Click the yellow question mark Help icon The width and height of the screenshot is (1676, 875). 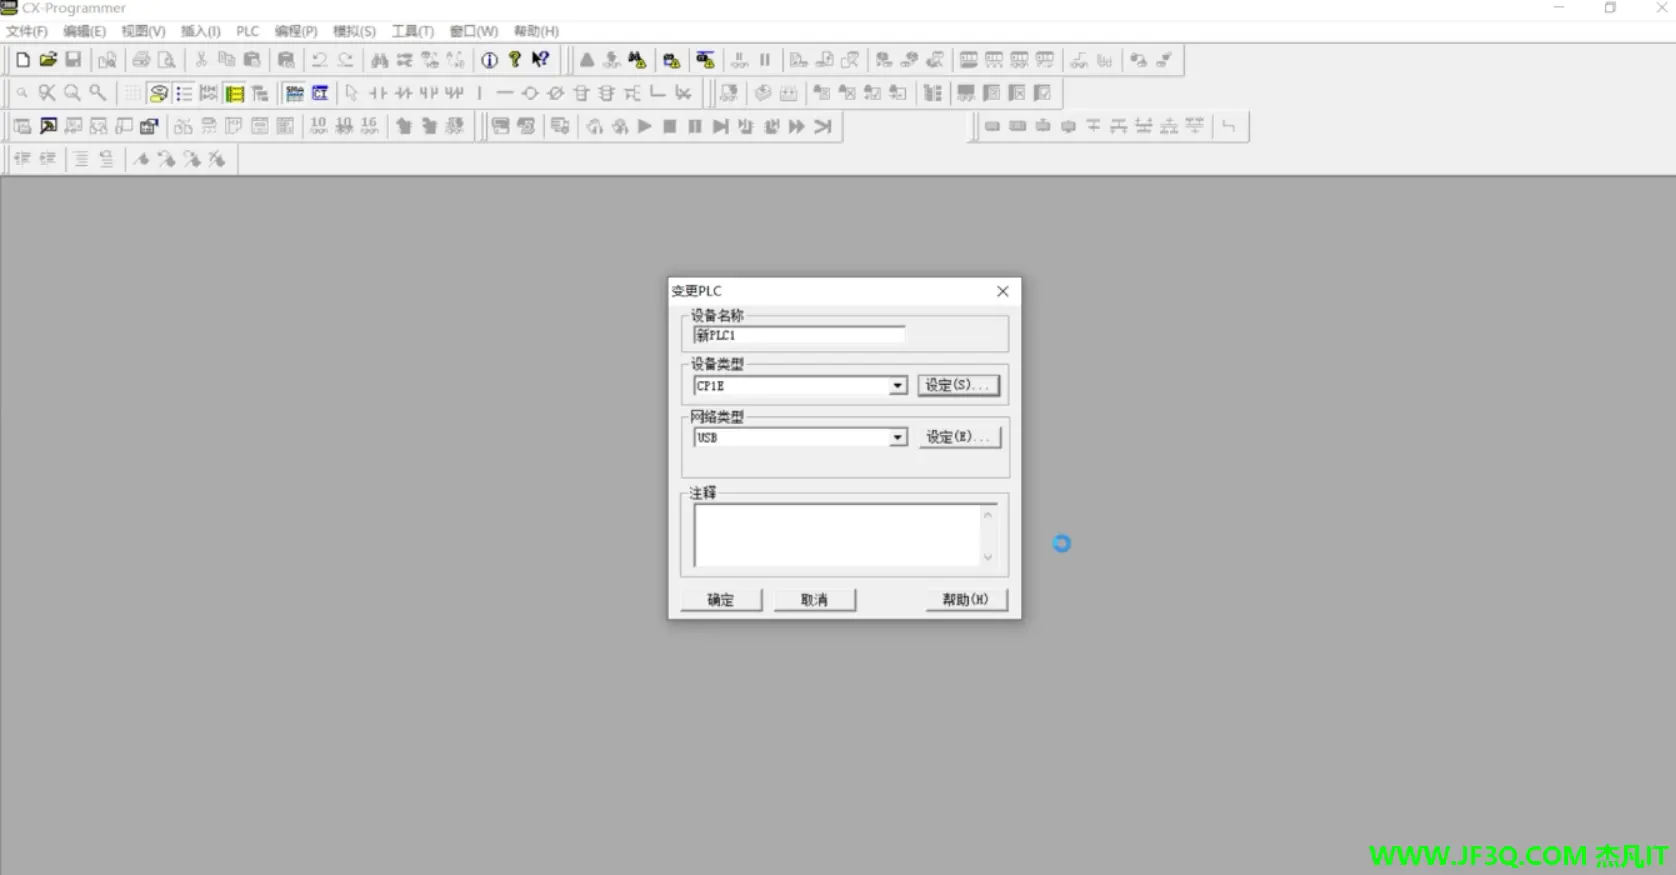click(x=515, y=60)
